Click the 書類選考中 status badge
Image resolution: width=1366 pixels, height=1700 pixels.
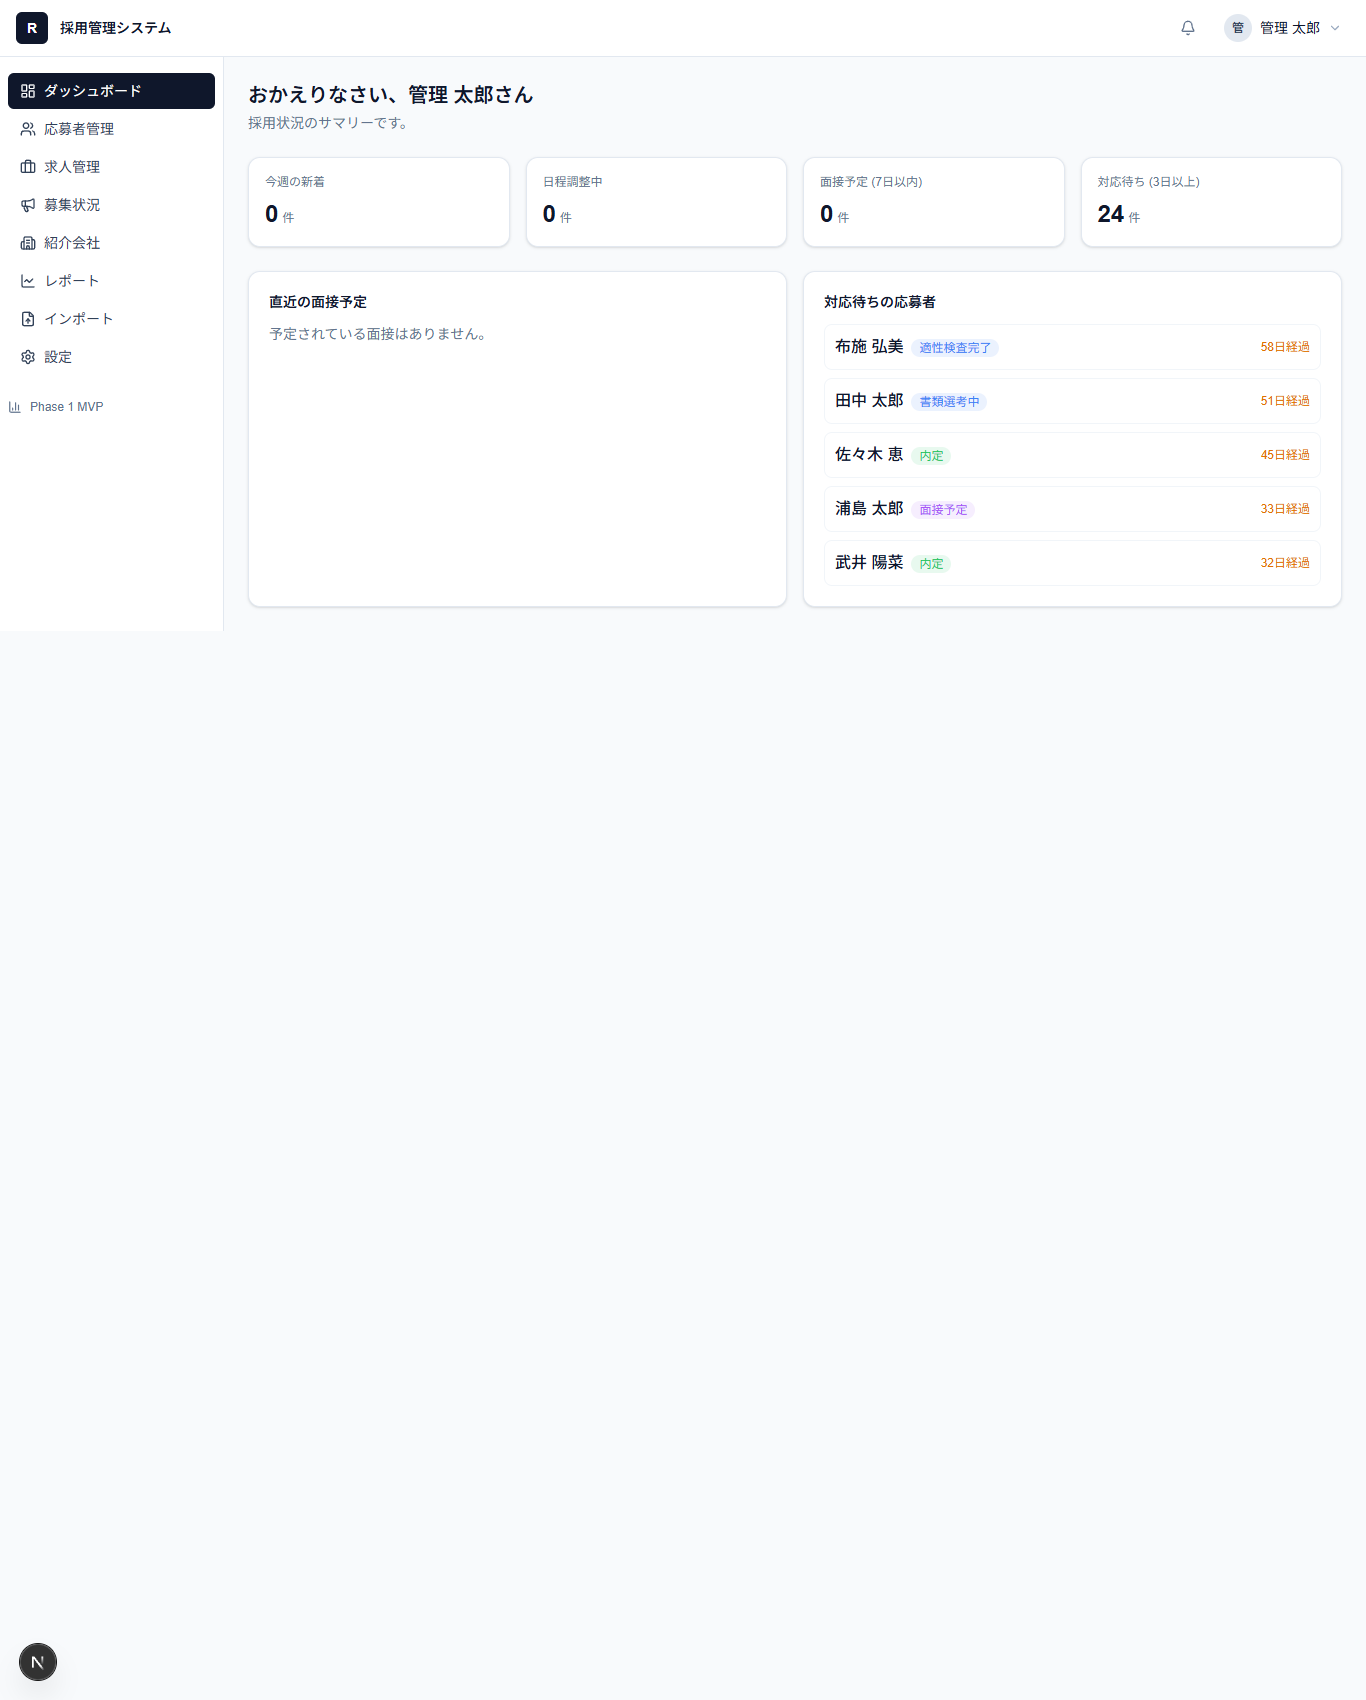(949, 402)
